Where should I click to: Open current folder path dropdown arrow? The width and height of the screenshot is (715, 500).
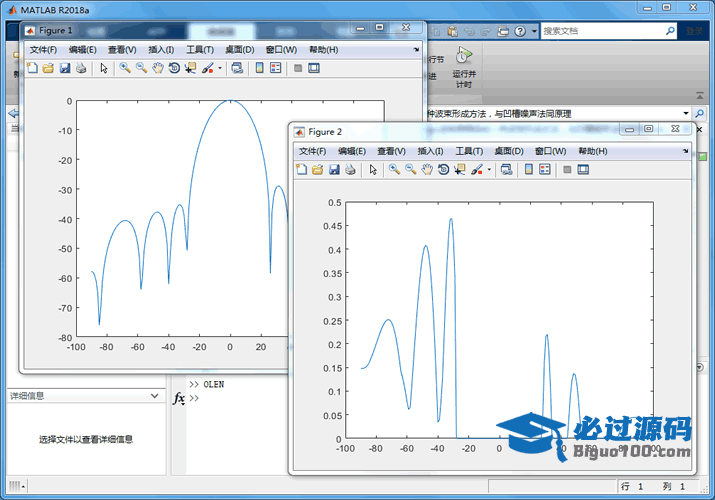[x=686, y=113]
